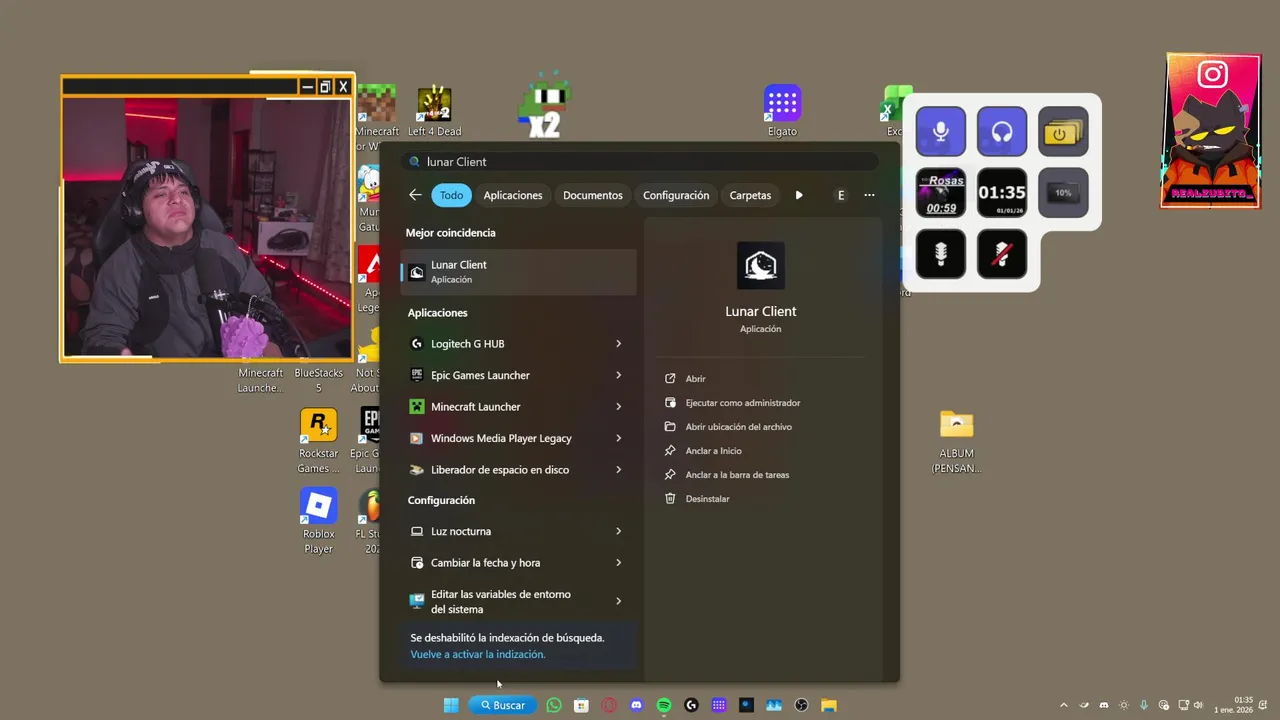Click the large Lunar Client app logo
The height and width of the screenshot is (720, 1280).
point(761,266)
